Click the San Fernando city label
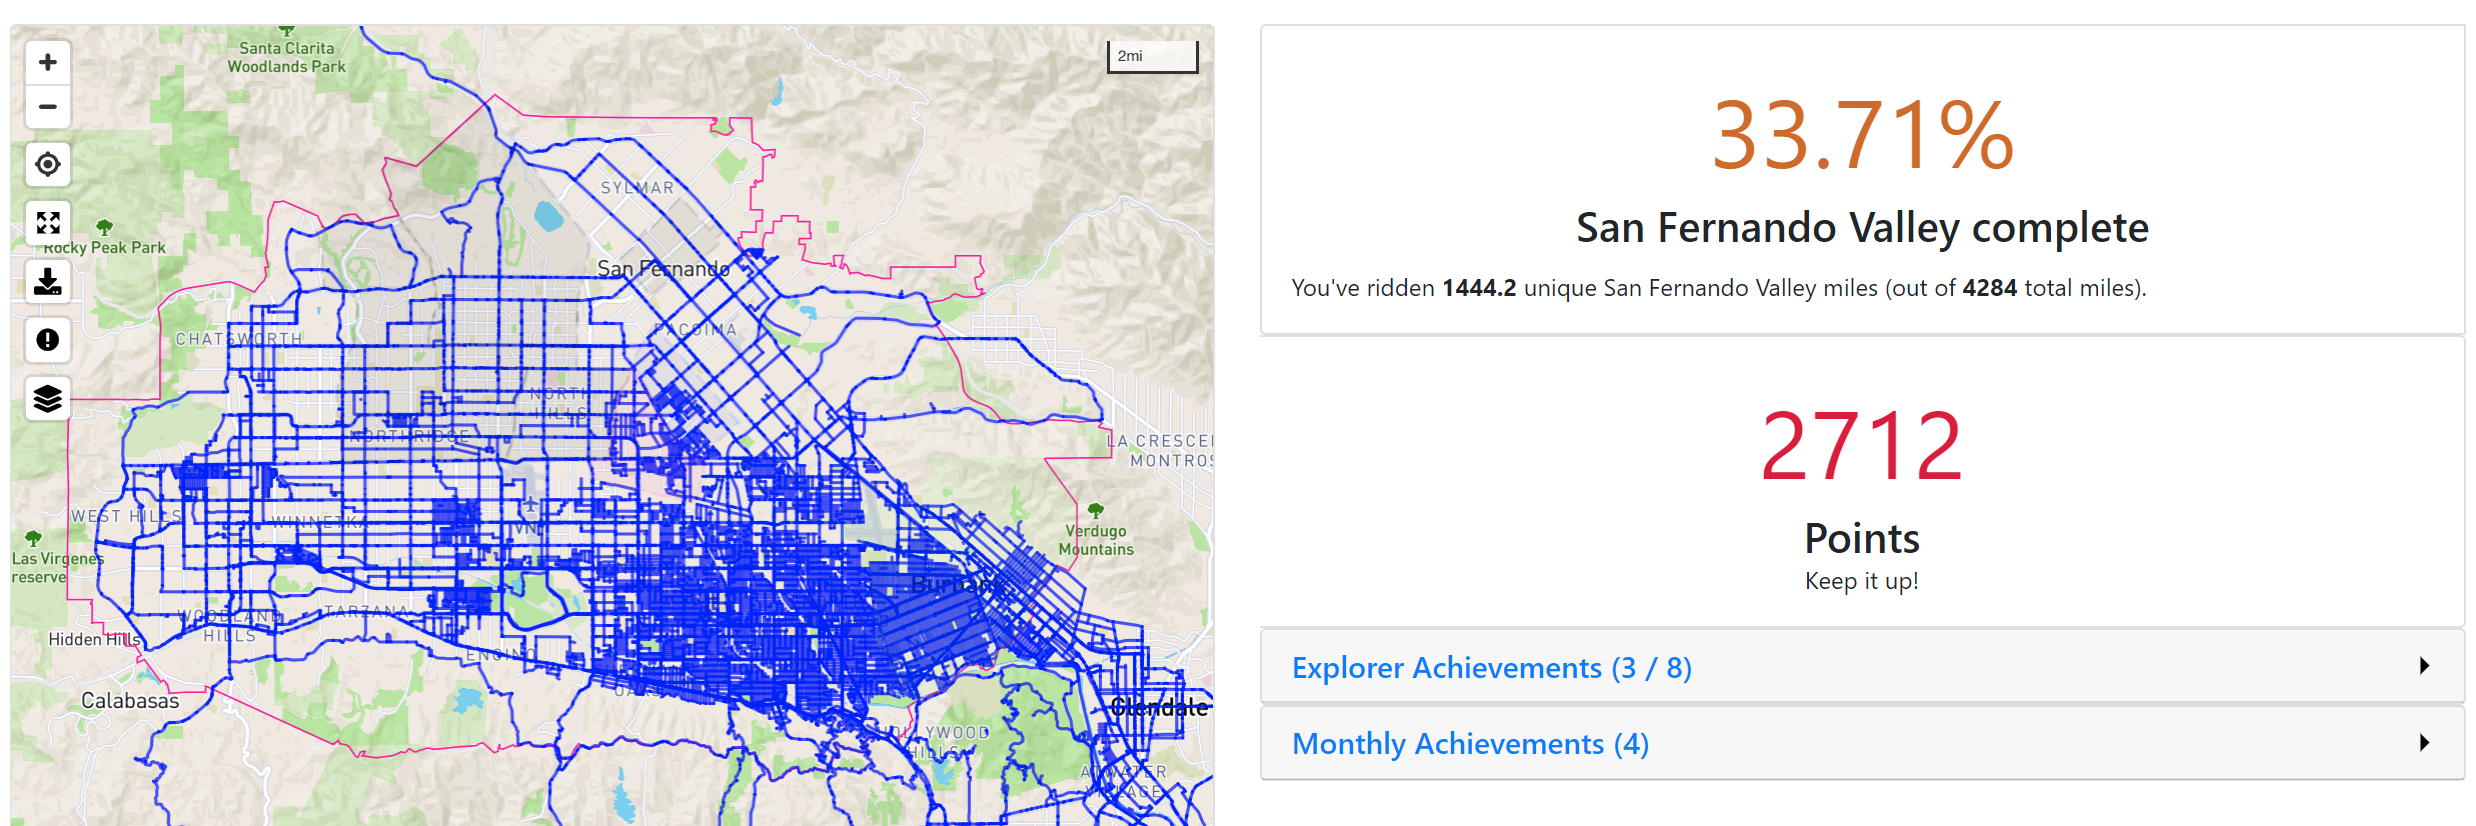 coord(663,269)
